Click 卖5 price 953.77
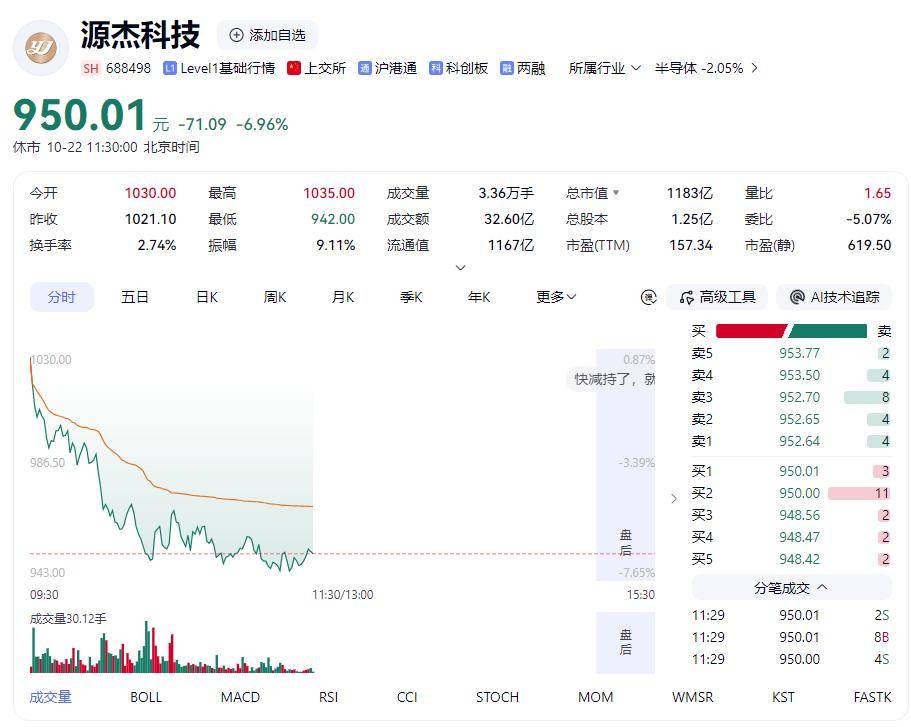Screen dimensions: 911x727 (x=799, y=353)
